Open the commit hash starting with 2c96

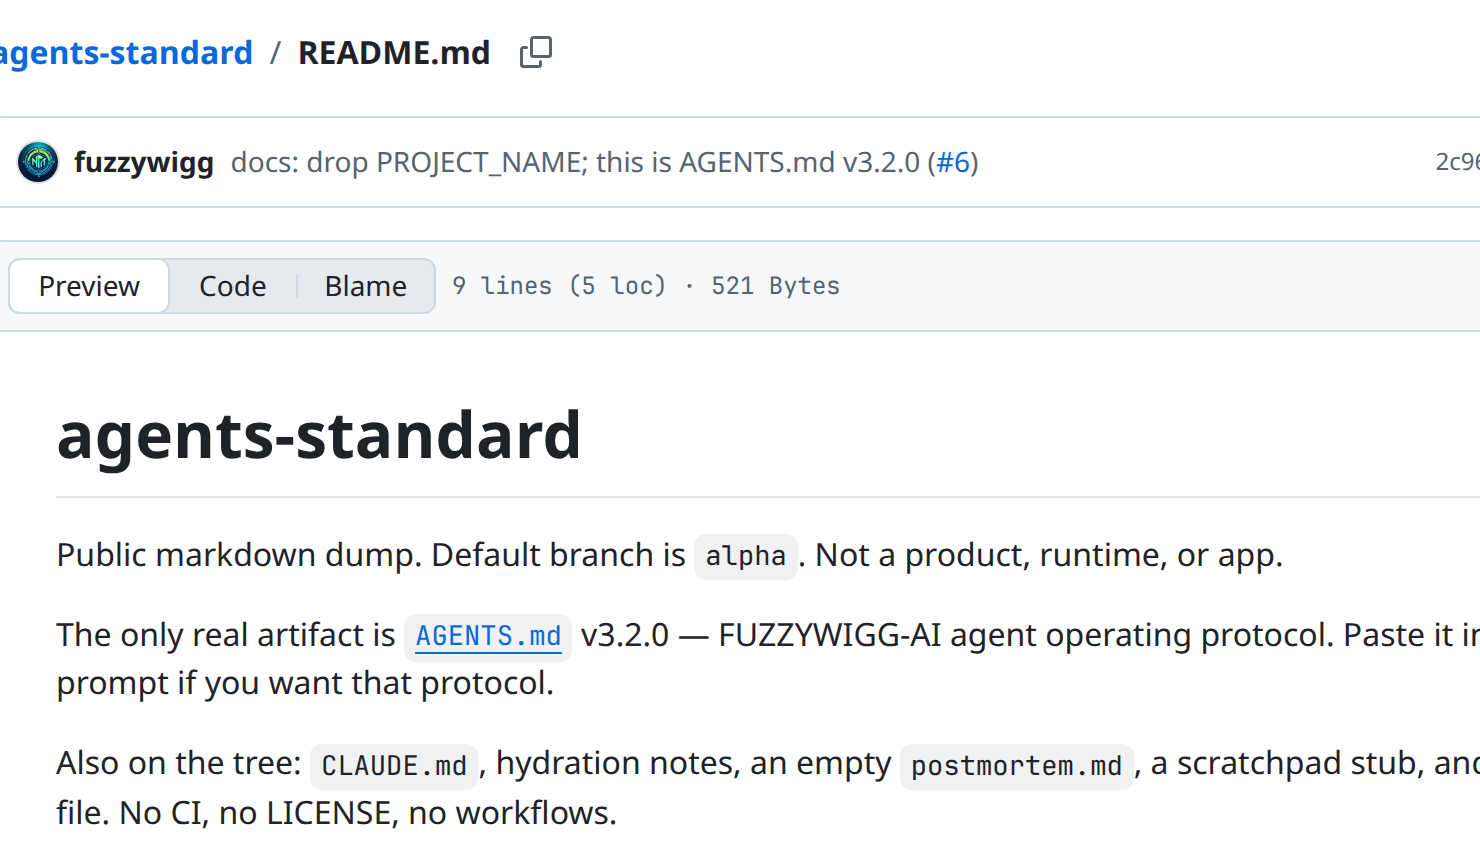pyautogui.click(x=1457, y=162)
